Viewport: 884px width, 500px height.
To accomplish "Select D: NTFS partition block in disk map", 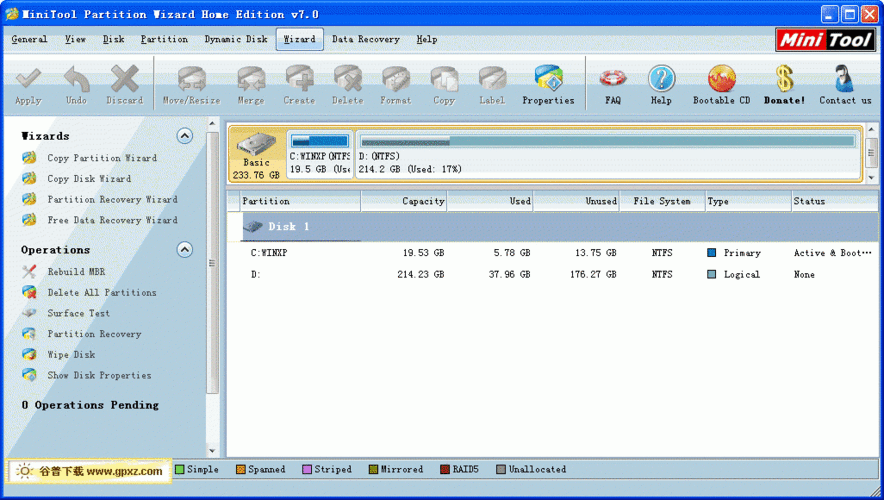I will pos(608,154).
